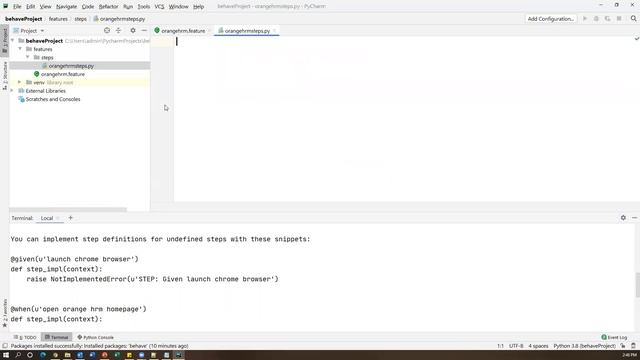Click features in navigation breadcrumb

click(58, 19)
